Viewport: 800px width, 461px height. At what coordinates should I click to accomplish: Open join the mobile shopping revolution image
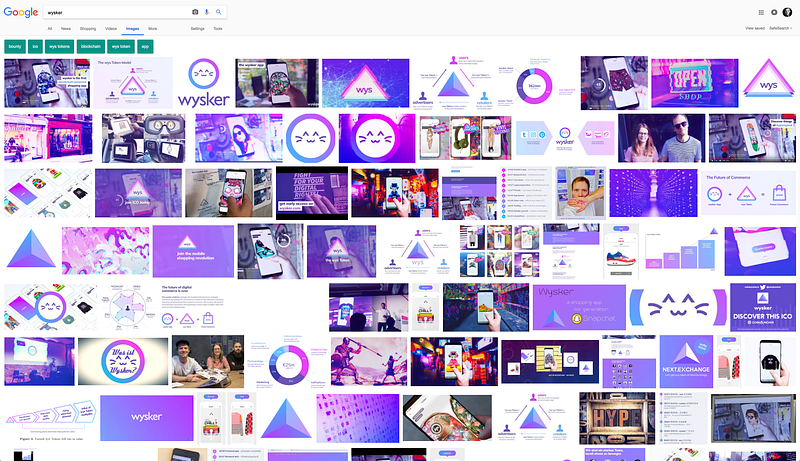(193, 252)
